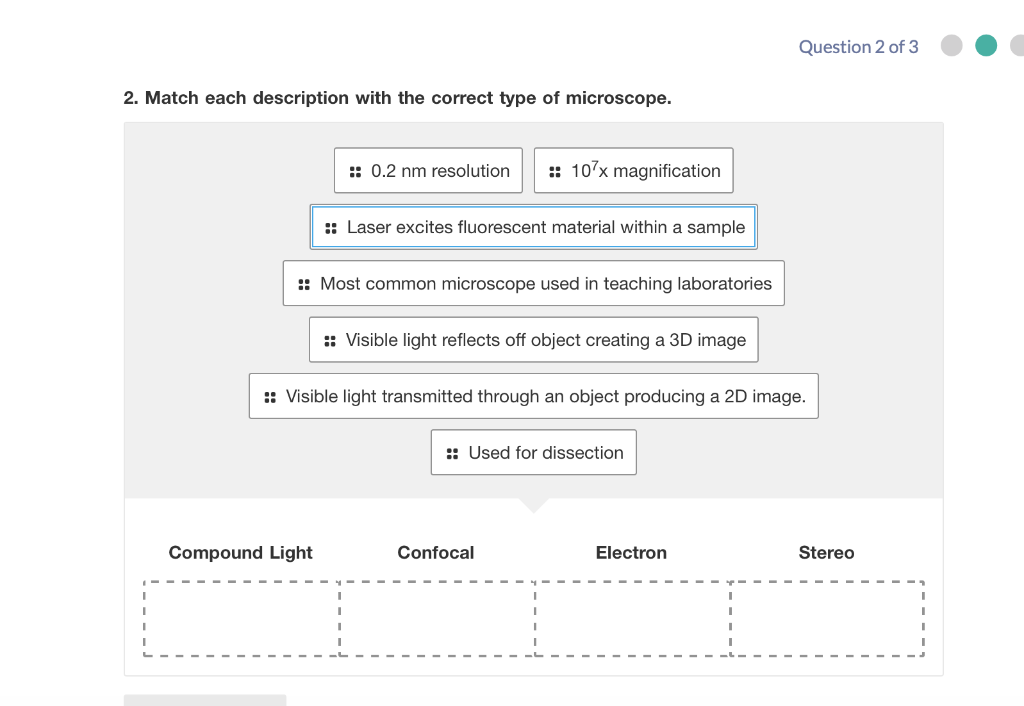
Task: Click the 'Used for dissection' tile
Action: coord(533,452)
